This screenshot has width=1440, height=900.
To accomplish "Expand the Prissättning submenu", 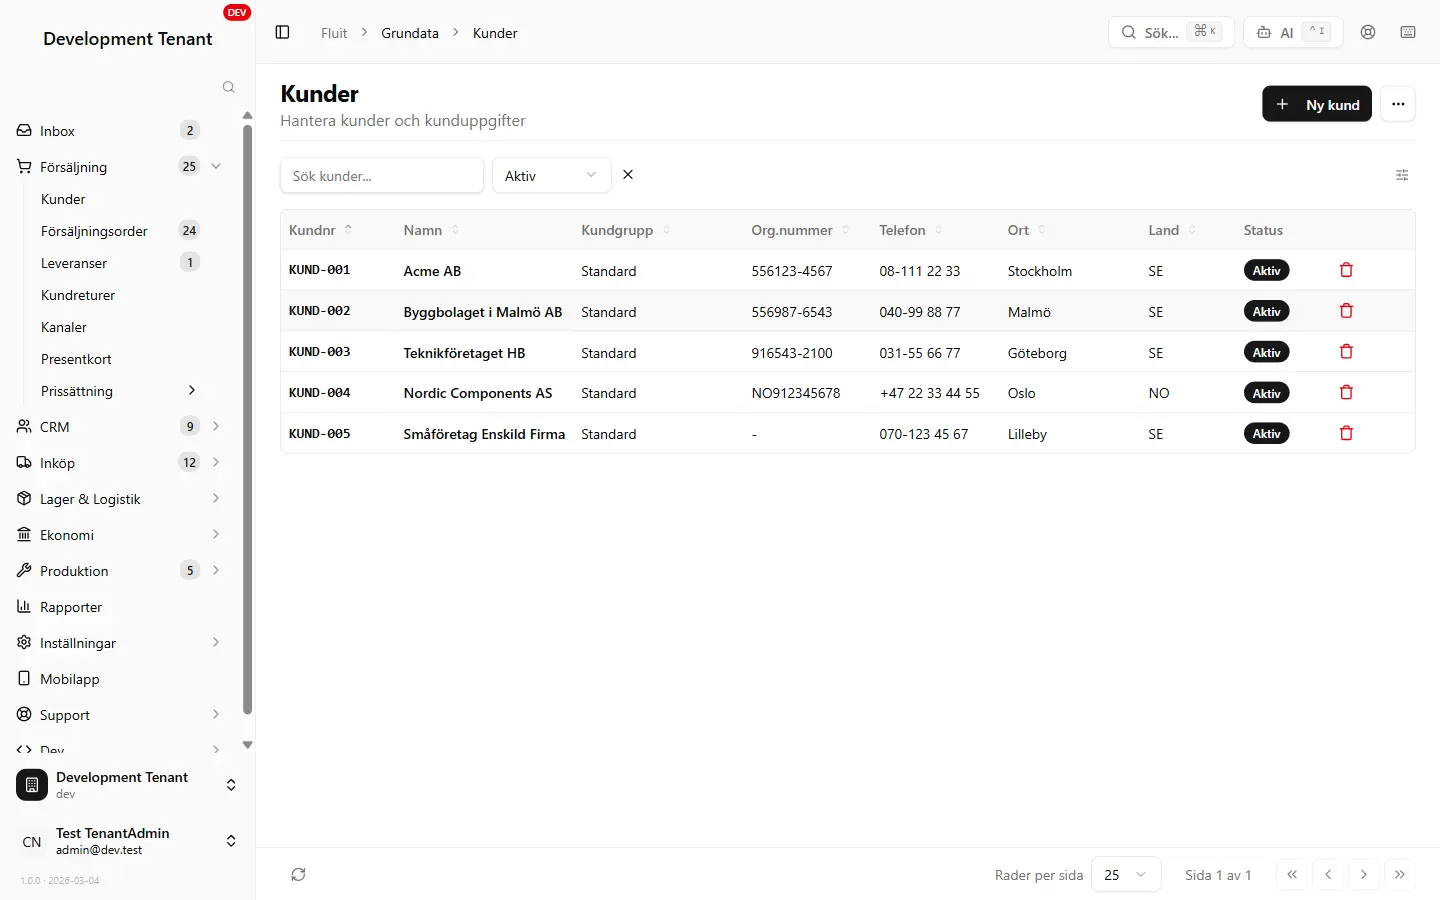I will pyautogui.click(x=192, y=390).
